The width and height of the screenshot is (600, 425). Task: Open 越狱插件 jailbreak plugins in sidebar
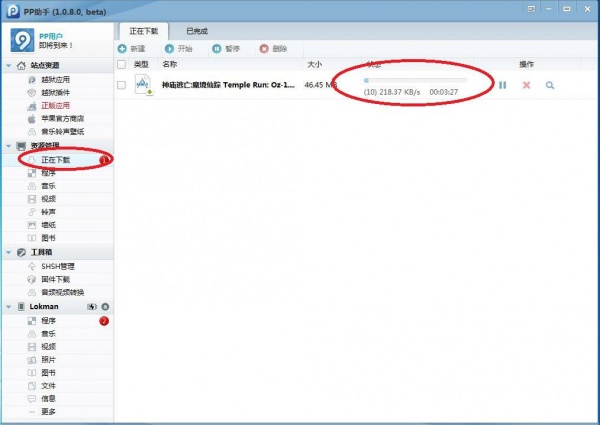pyautogui.click(x=55, y=93)
